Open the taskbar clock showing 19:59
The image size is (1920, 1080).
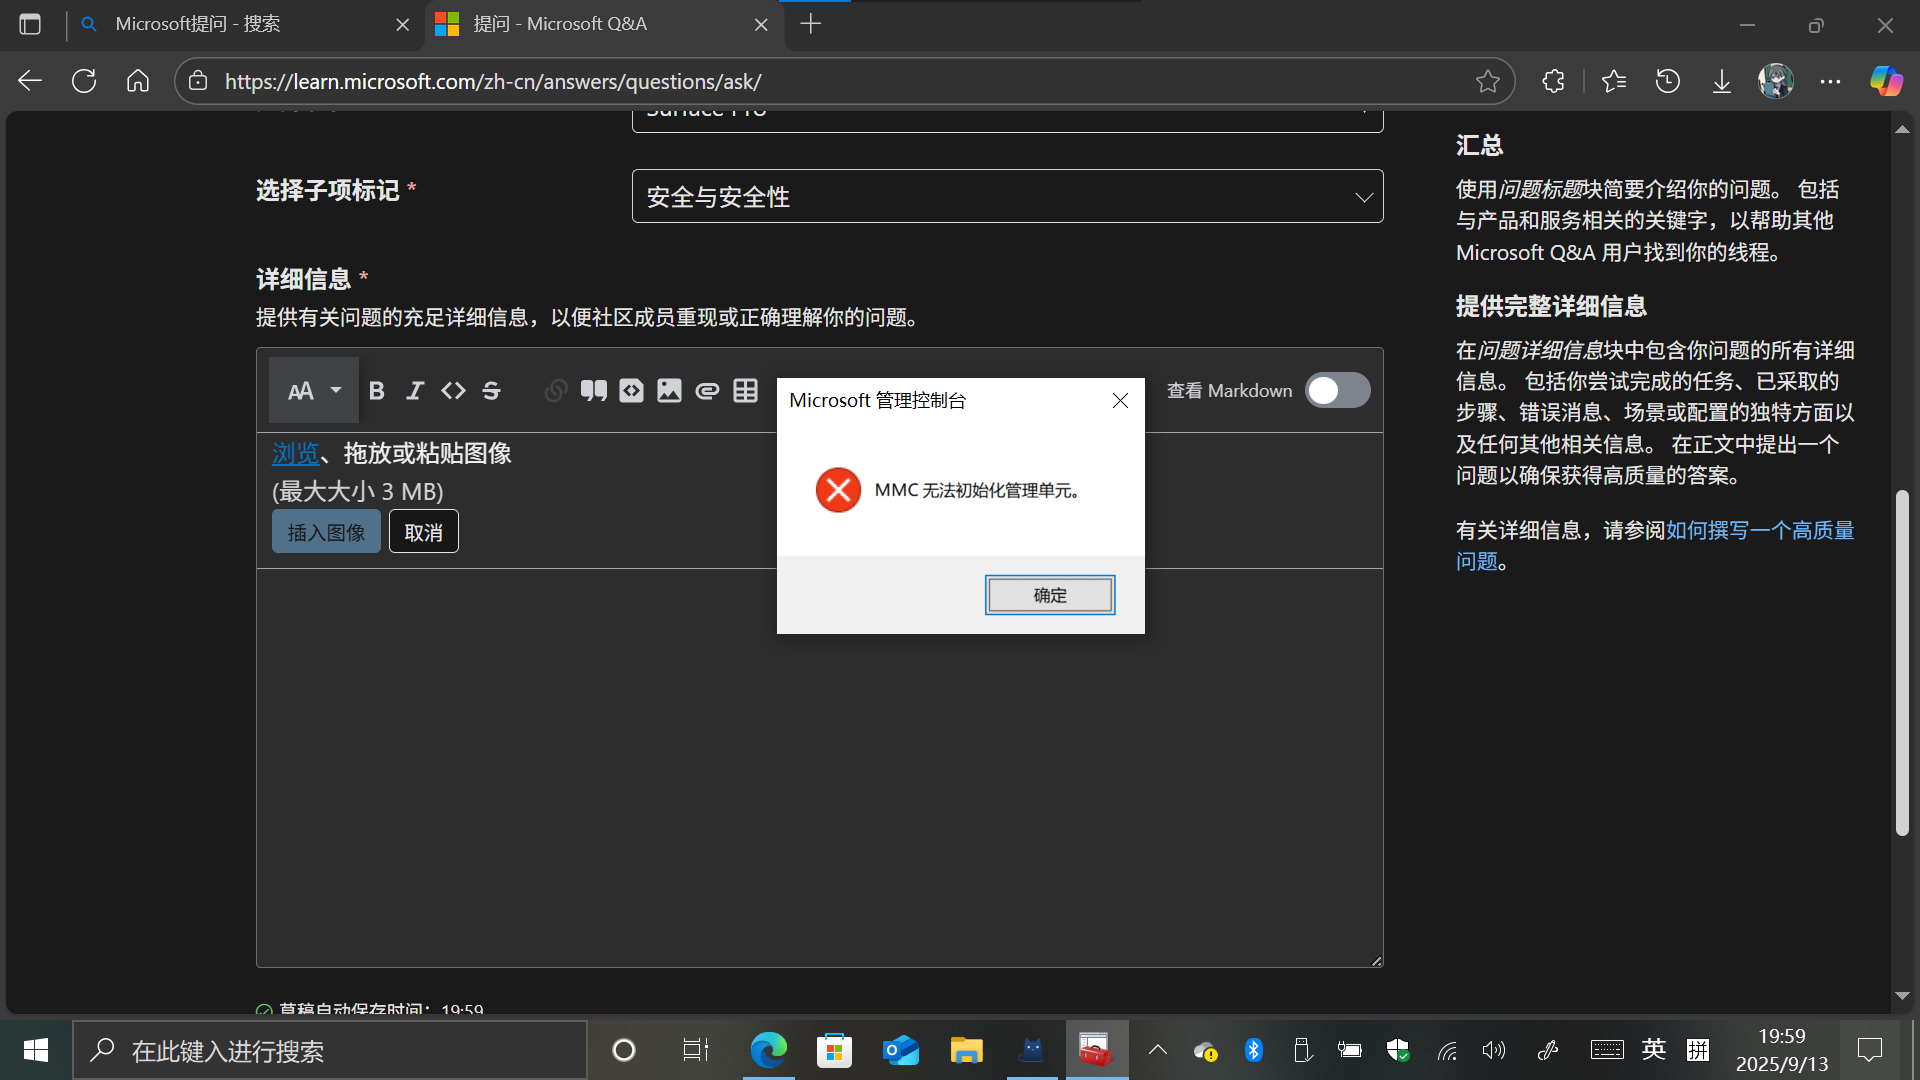[1782, 1050]
